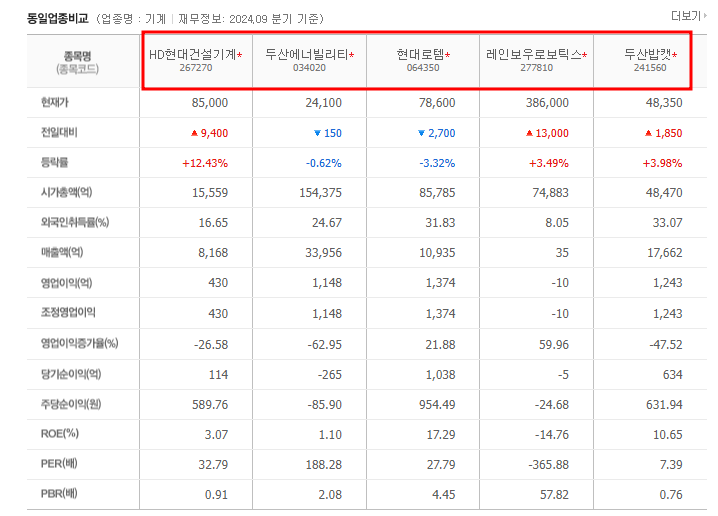Screen dimensions: 718x516
Task: Open 레인보우로보틱스 stock link
Action: tap(534, 54)
